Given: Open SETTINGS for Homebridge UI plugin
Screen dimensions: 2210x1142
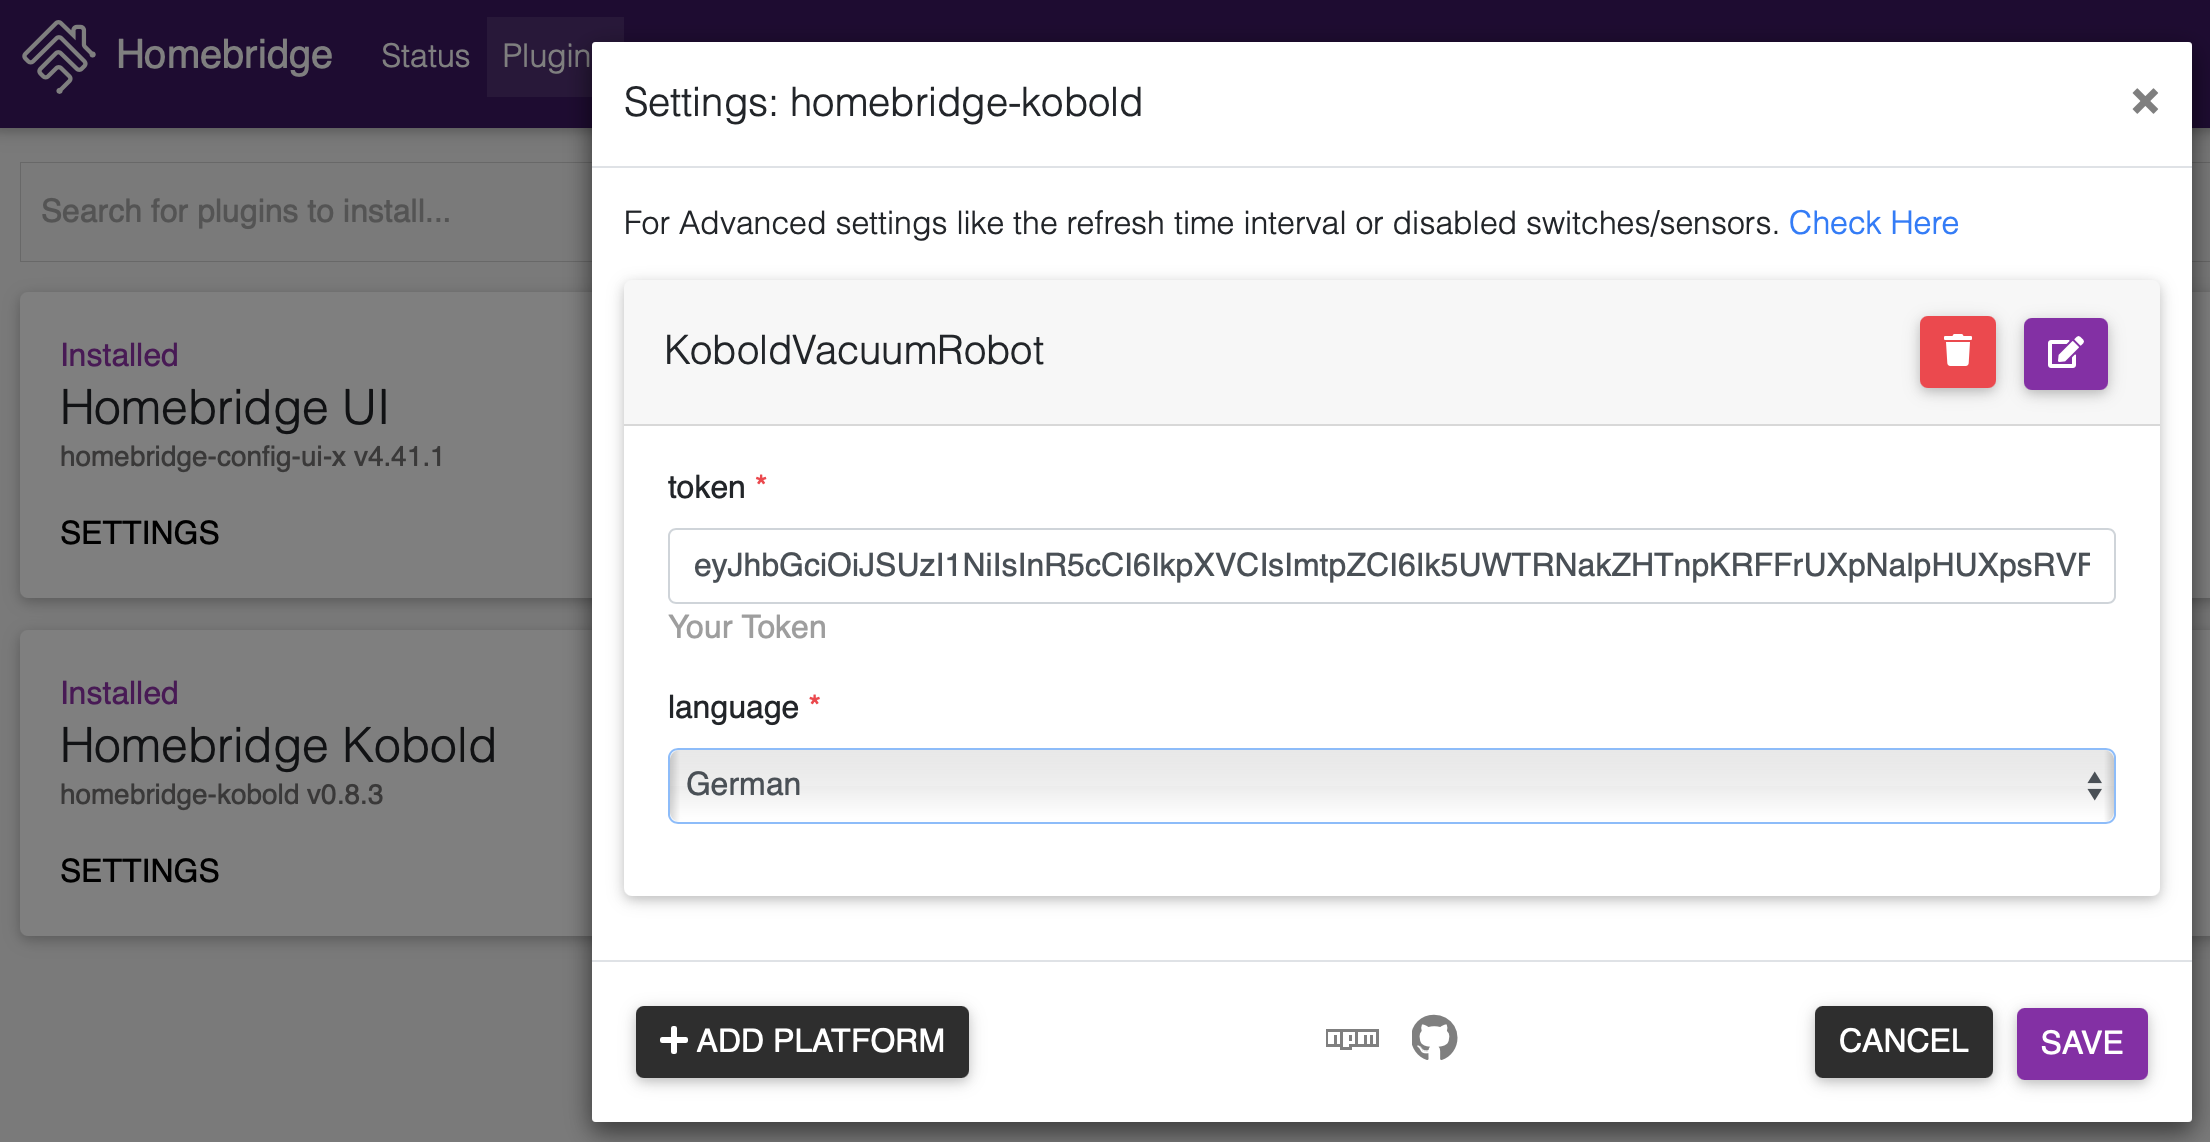Looking at the screenshot, I should pyautogui.click(x=140, y=533).
